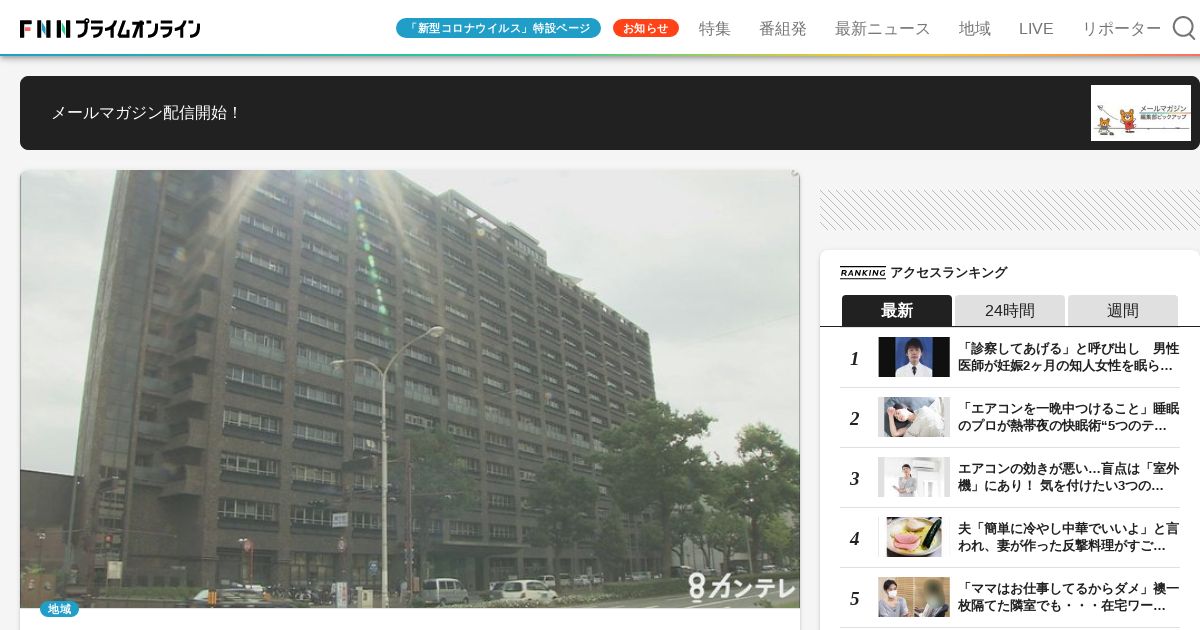Click the アクセスランキング heading
Screen dimensions: 1200x630
pos(948,272)
